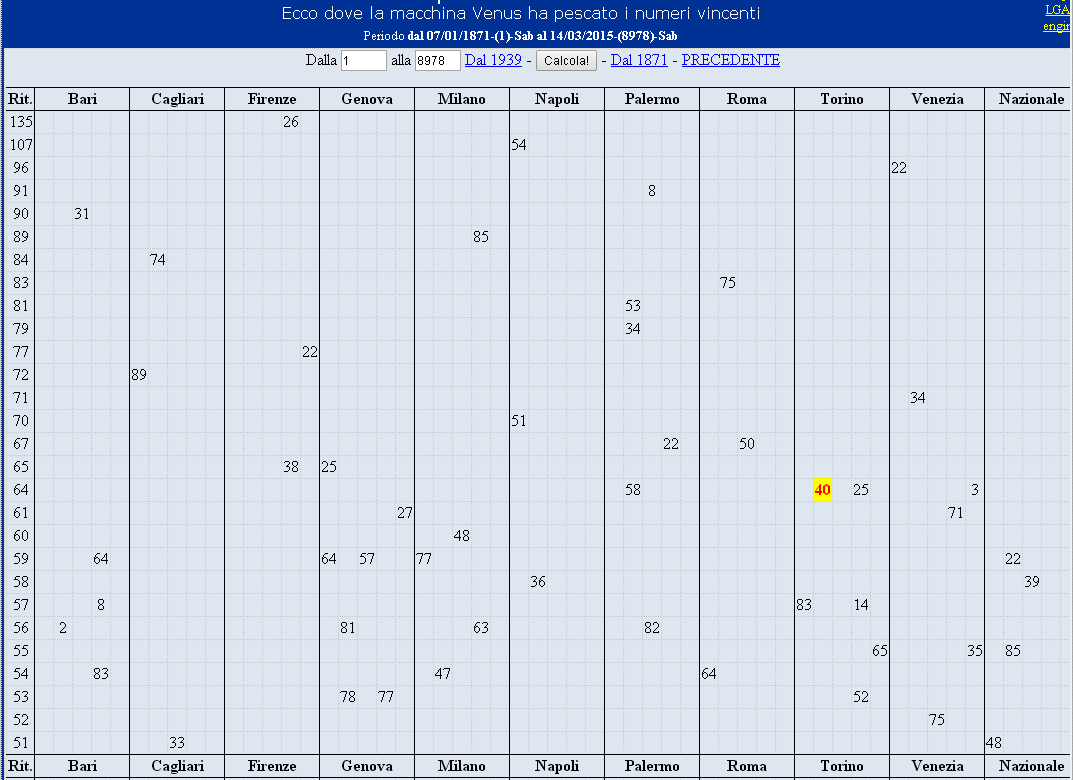Click the top Roma column header
The image size is (1073, 780).
[x=747, y=99]
